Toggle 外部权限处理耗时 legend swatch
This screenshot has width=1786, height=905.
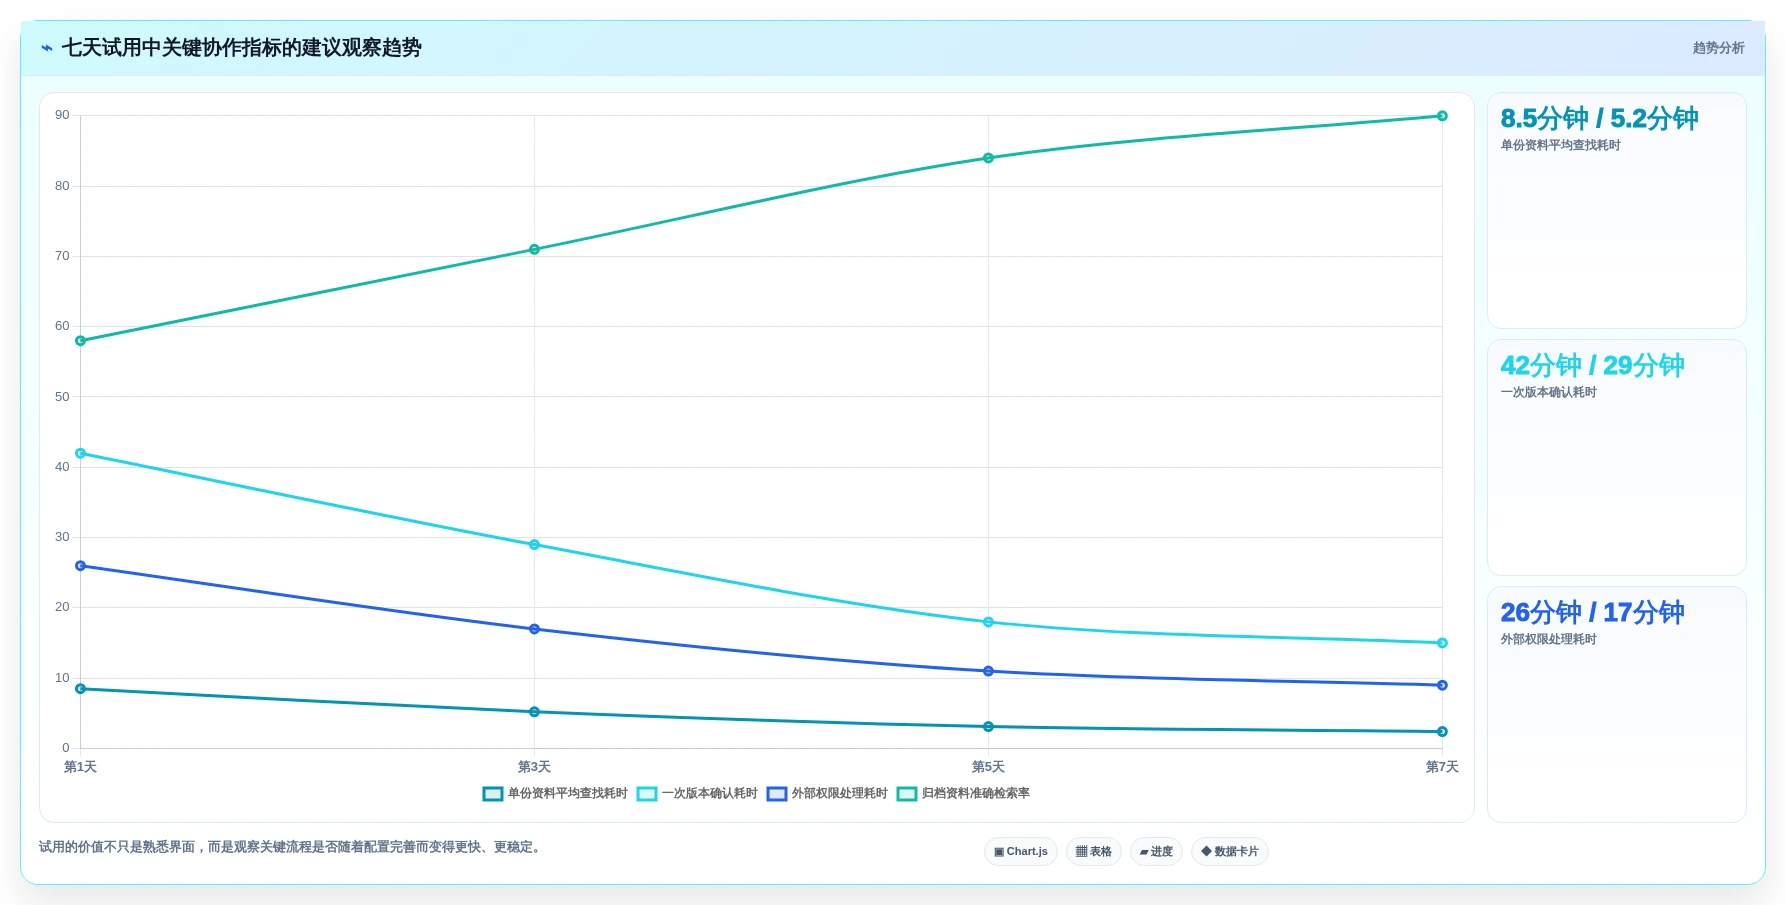click(x=777, y=794)
